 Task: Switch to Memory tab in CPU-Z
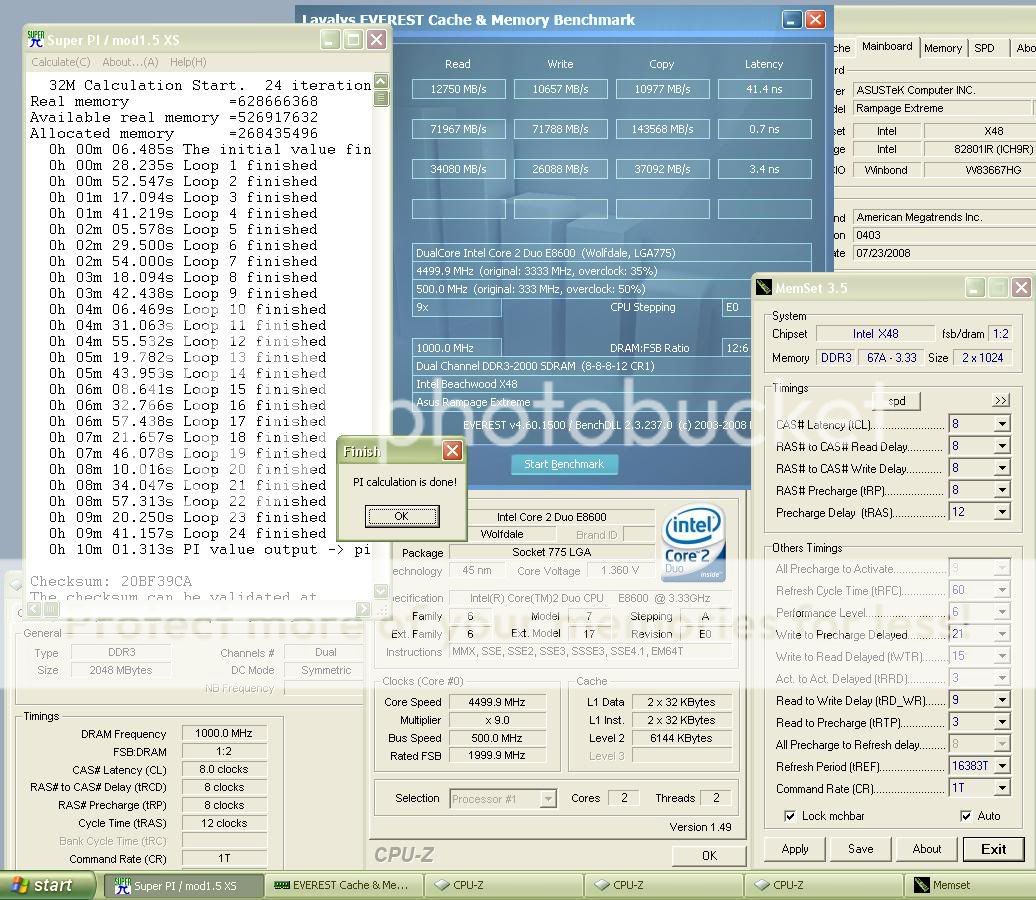[x=943, y=48]
